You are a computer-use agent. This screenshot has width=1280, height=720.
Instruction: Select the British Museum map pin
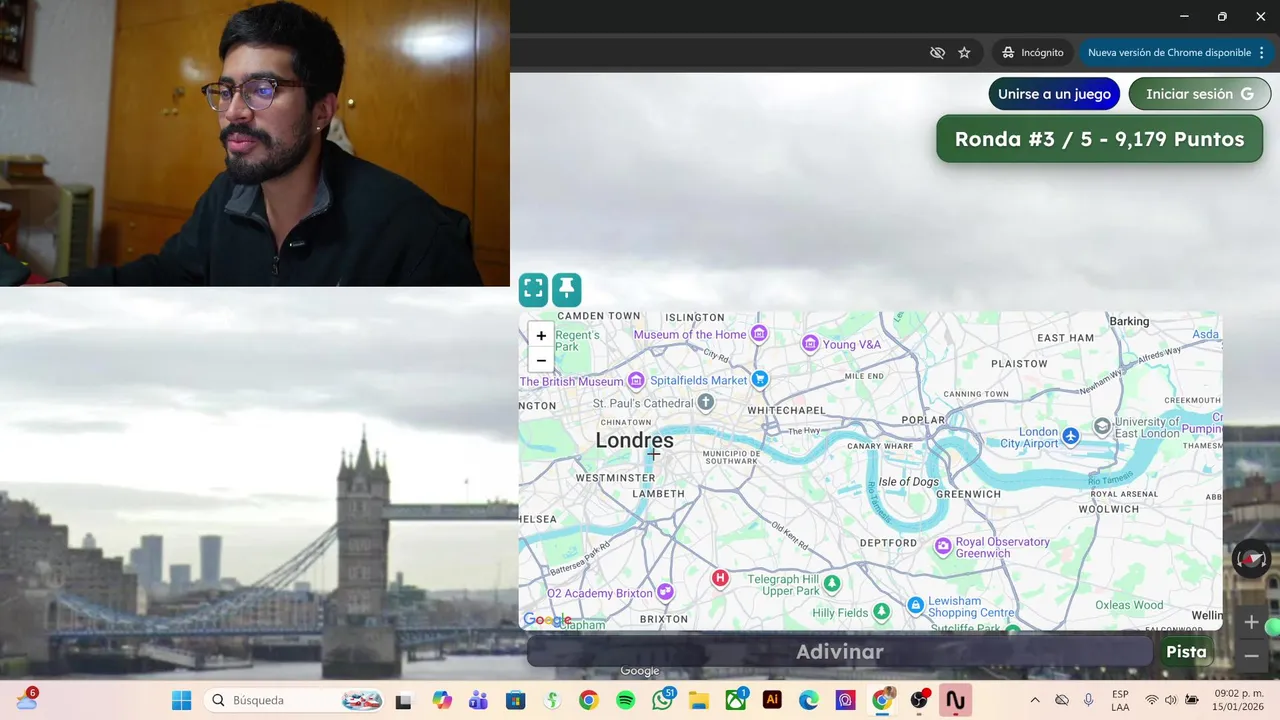point(636,381)
